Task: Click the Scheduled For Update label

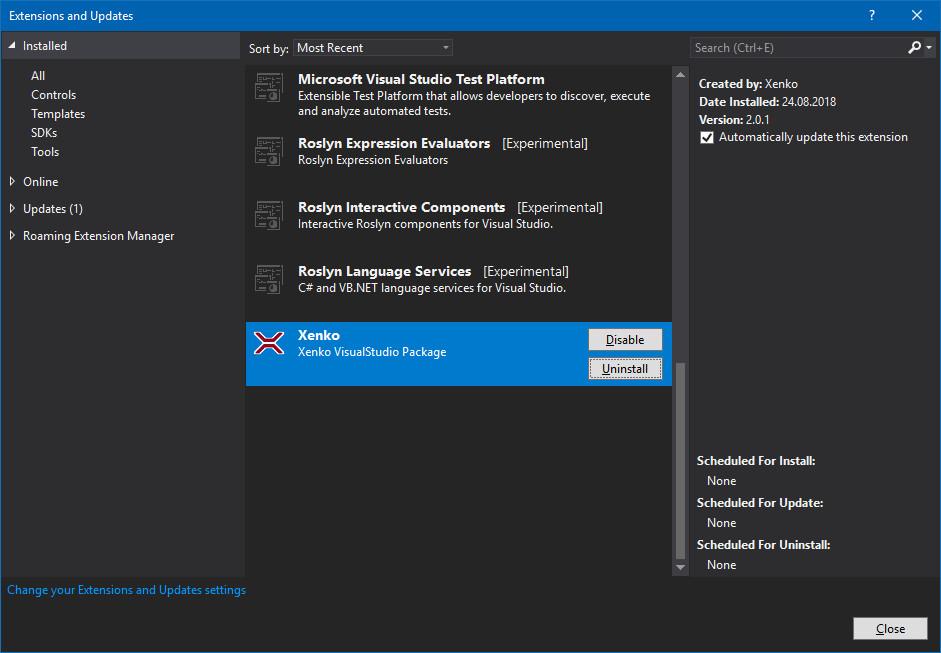Action: [x=760, y=503]
